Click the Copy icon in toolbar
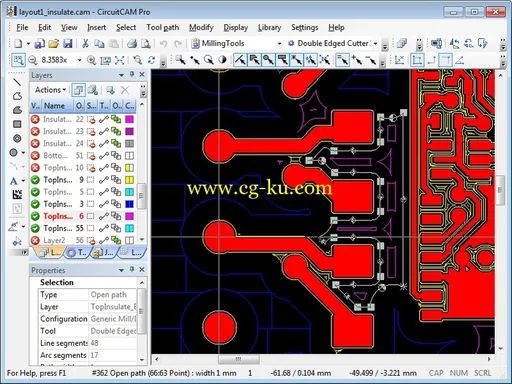The image size is (512, 384). pyautogui.click(x=99, y=44)
